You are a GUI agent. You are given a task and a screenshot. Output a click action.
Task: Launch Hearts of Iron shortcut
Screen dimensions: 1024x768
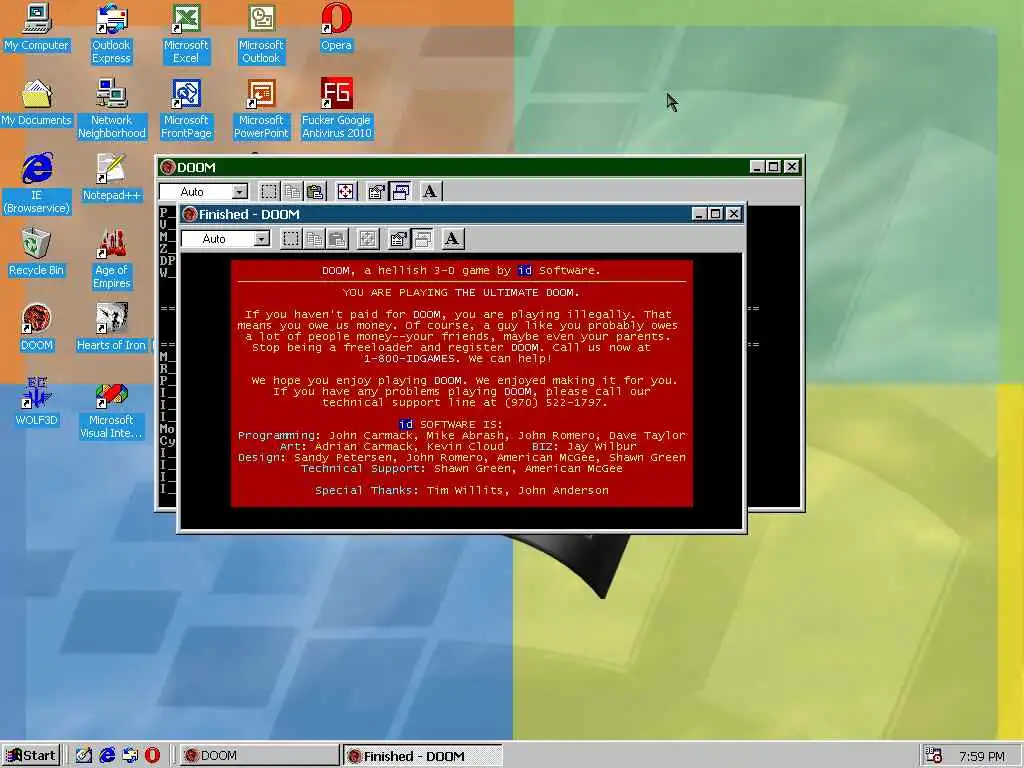112,328
